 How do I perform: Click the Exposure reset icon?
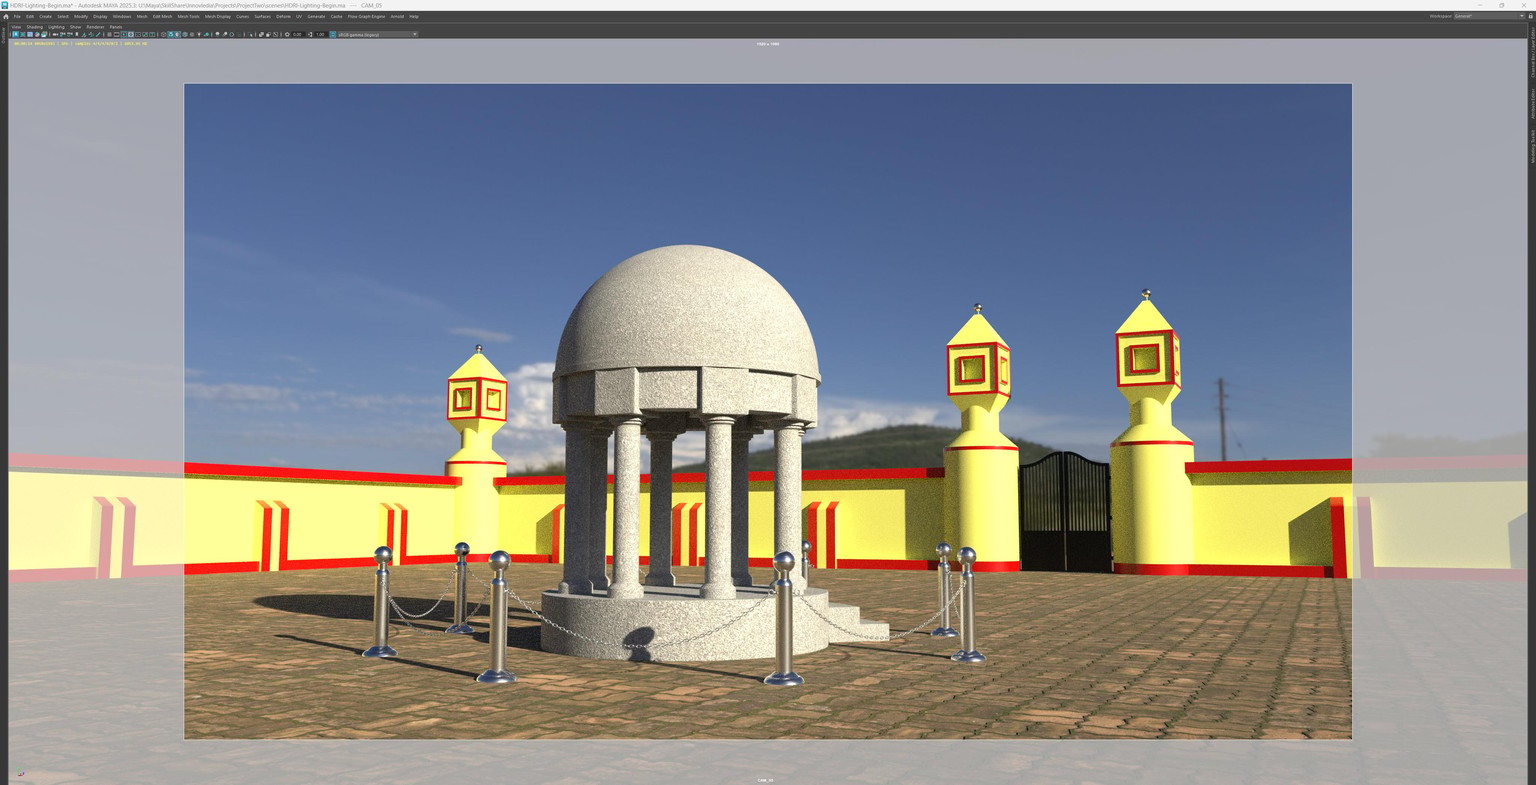pyautogui.click(x=287, y=34)
